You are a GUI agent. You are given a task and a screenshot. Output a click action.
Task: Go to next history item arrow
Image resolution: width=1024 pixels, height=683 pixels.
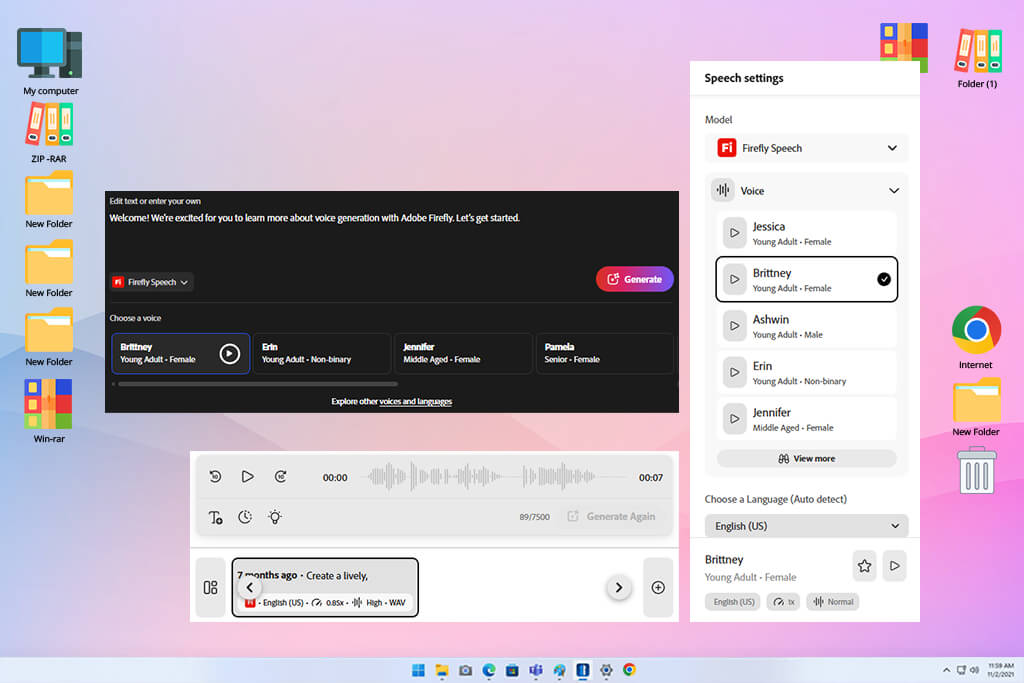point(618,588)
